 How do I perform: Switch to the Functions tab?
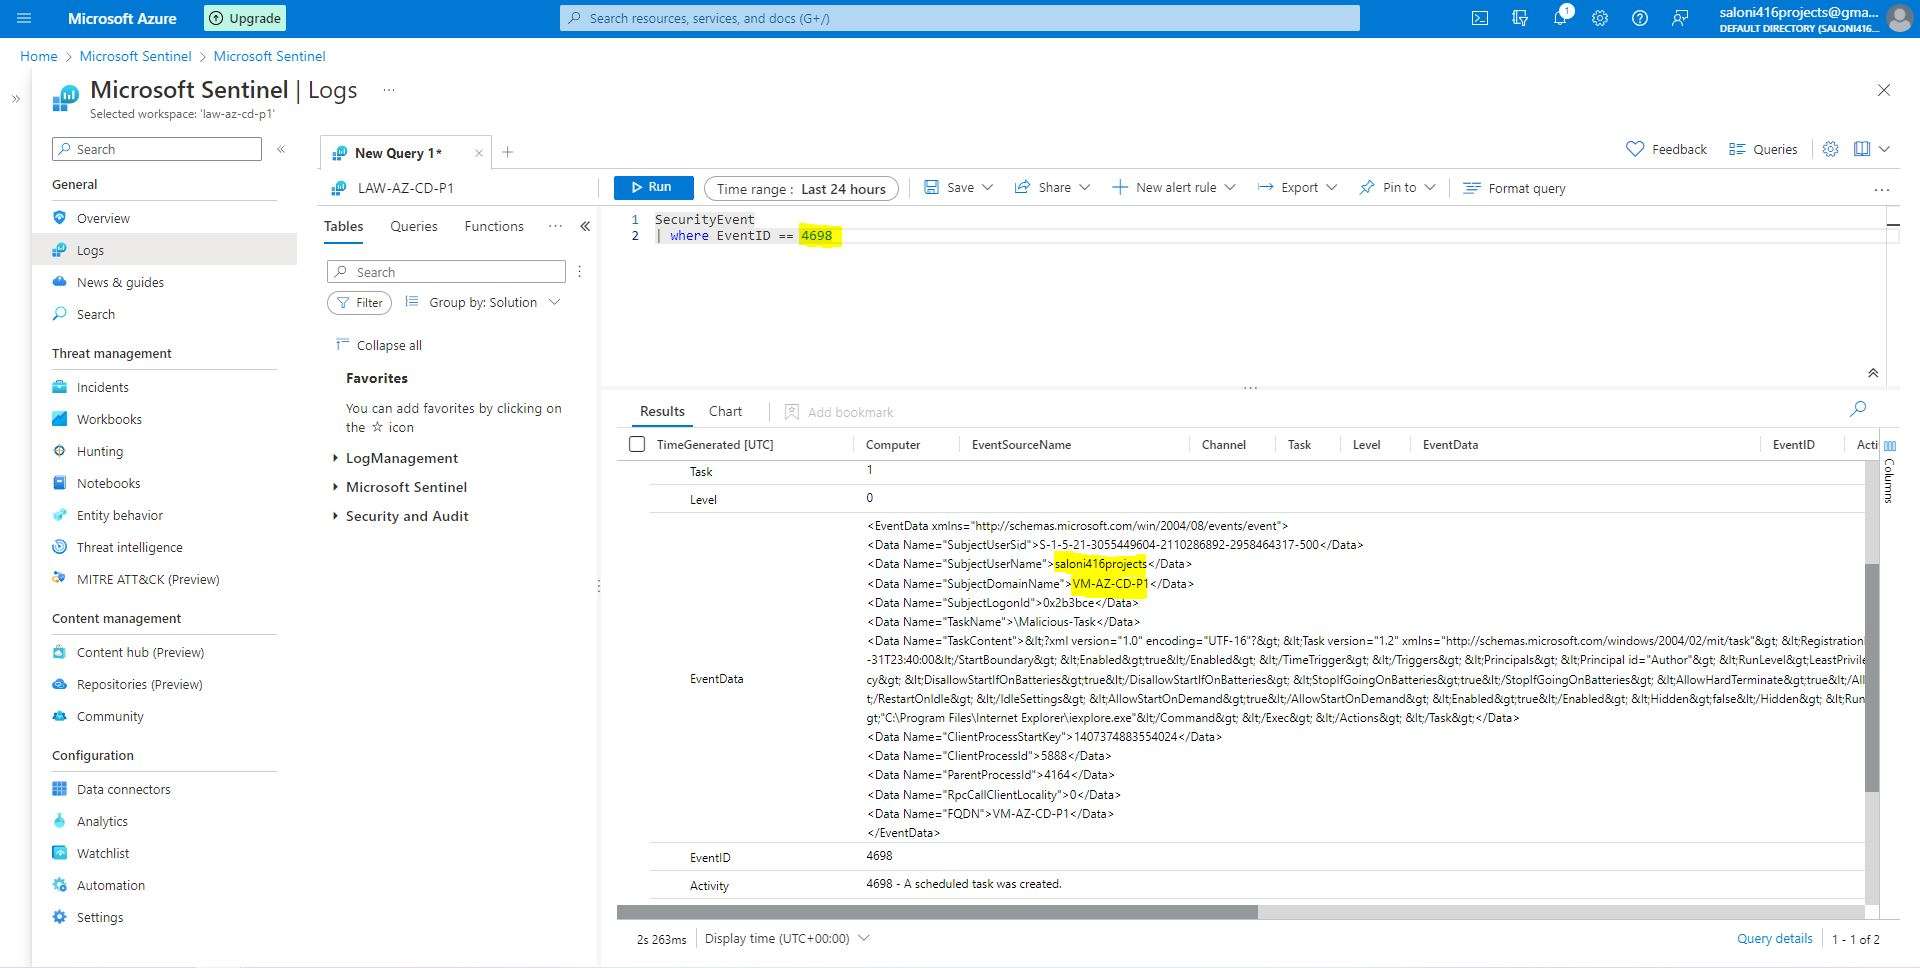[493, 226]
